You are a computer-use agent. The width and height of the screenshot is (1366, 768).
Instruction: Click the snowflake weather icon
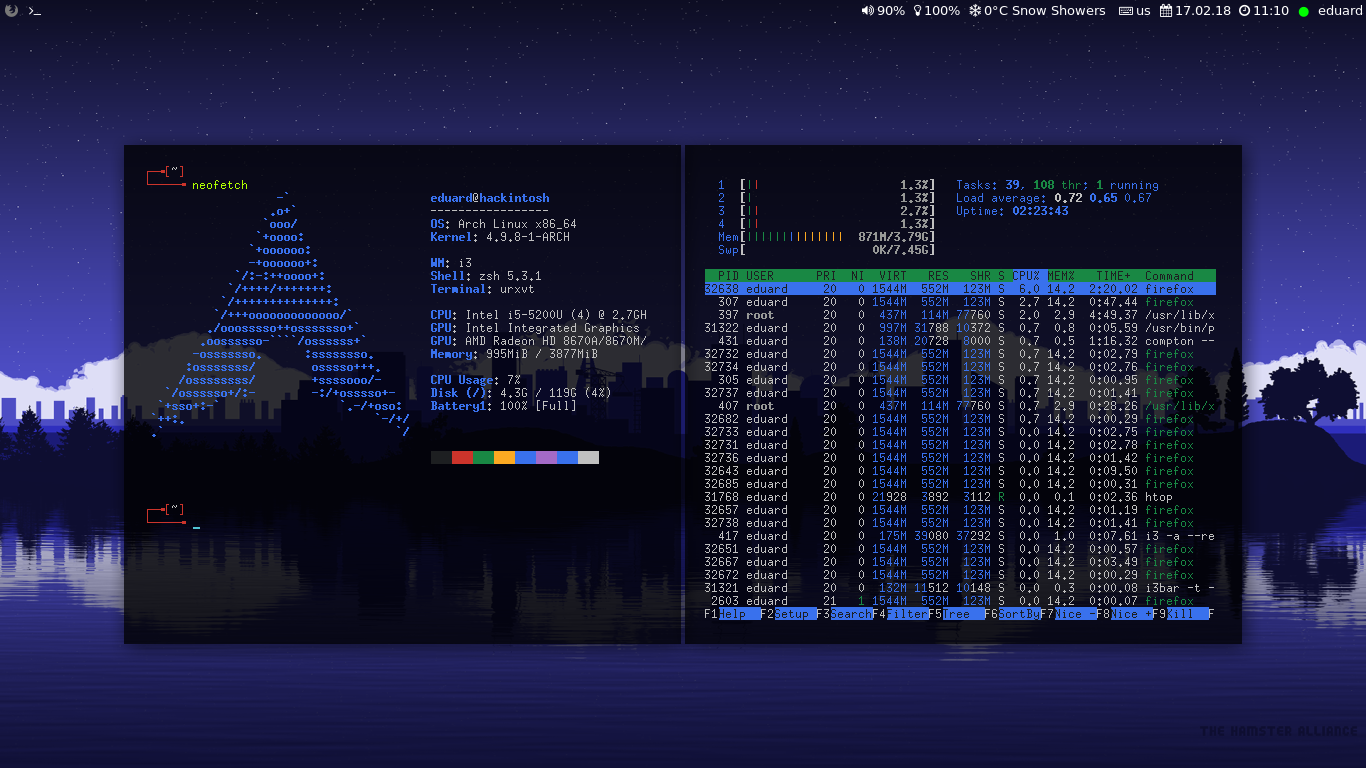pos(975,10)
